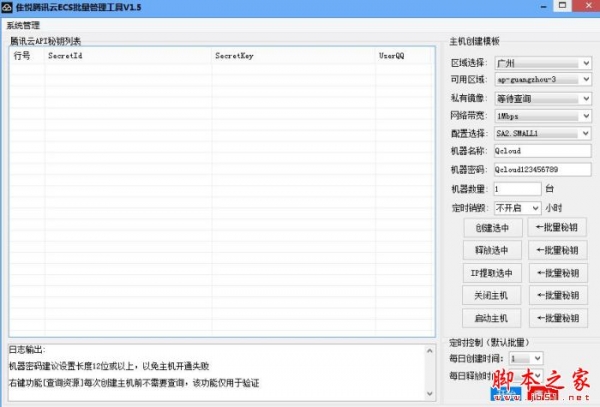Click the 机器数量 quantity field
The image size is (600, 407).
coord(517,189)
